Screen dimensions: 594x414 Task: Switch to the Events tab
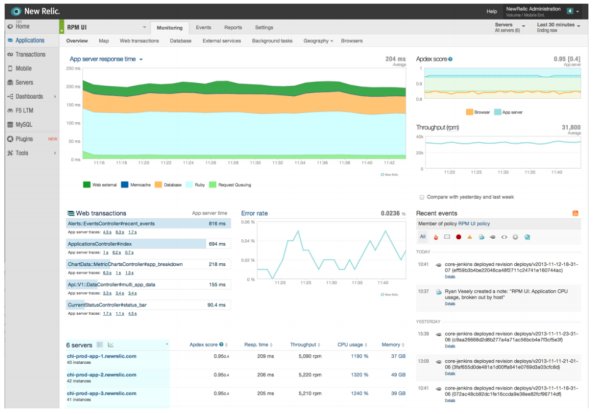(203, 27)
